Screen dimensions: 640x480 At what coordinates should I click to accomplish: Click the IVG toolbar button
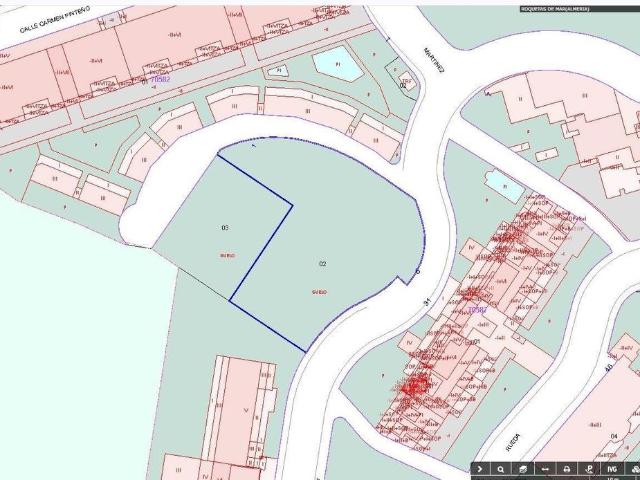pyautogui.click(x=611, y=469)
